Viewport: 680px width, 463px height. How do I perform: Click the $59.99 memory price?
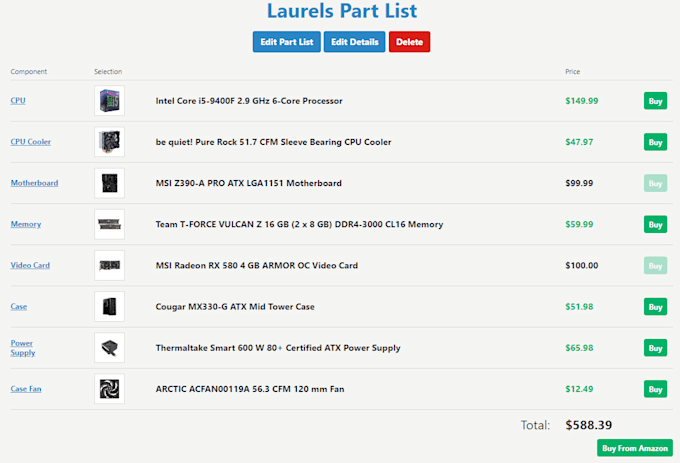[x=579, y=224]
